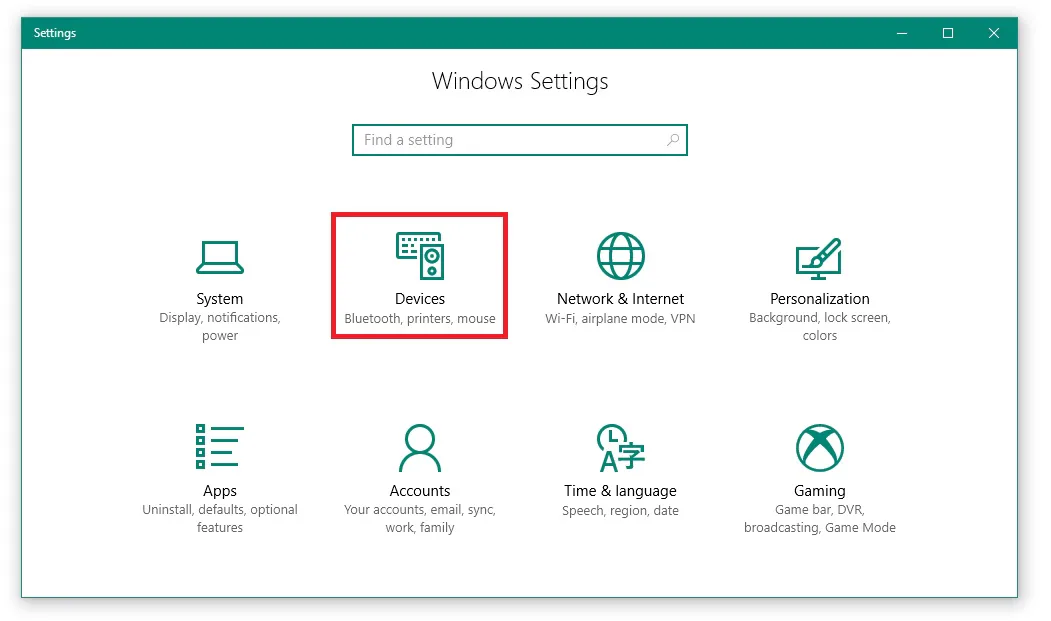Open the System settings label
The width and height of the screenshot is (1051, 621).
(220, 299)
